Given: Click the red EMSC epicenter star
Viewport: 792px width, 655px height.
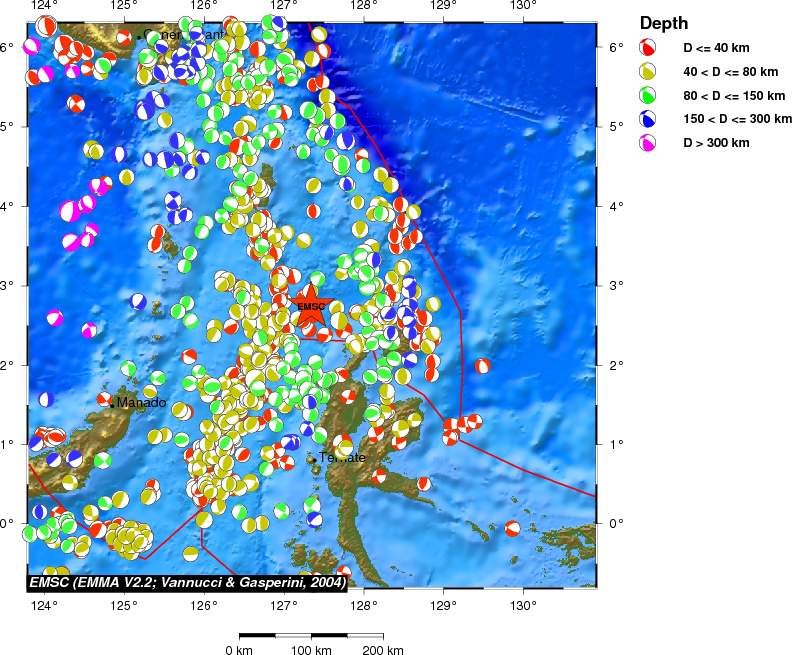Looking at the screenshot, I should [311, 308].
